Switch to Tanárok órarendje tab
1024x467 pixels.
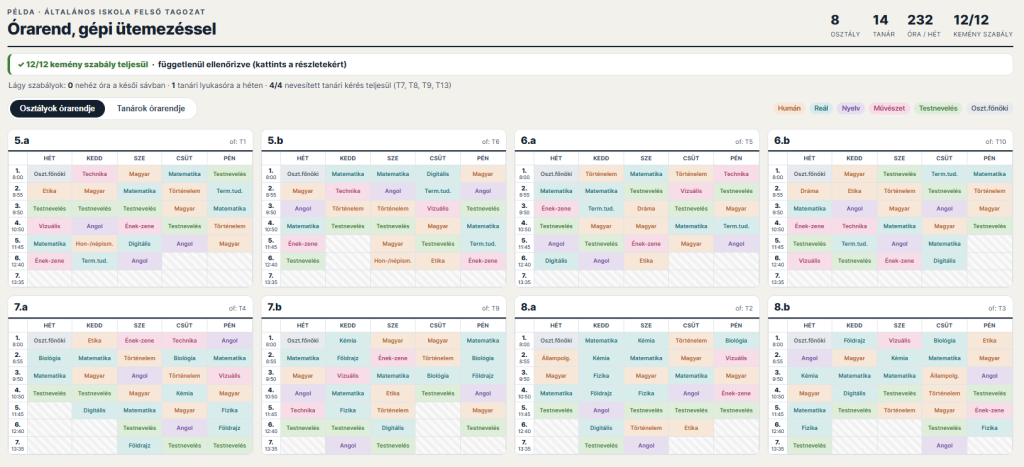point(150,109)
